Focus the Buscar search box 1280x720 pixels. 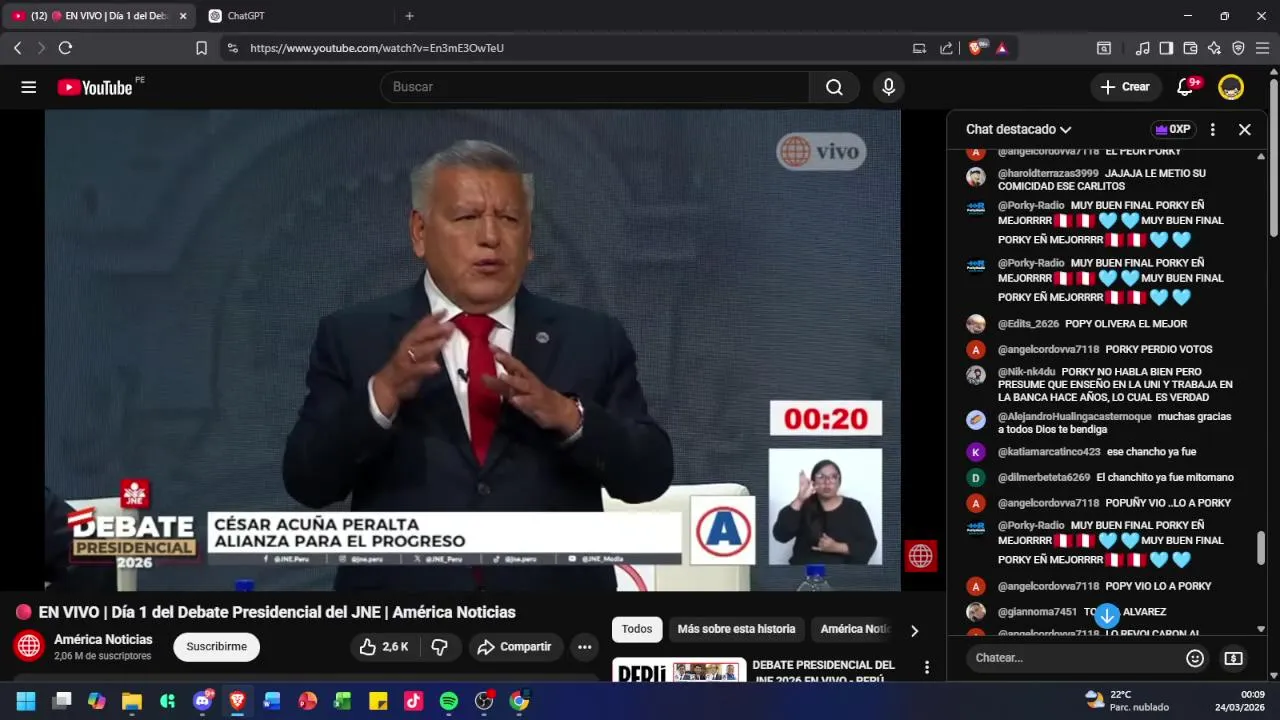(x=595, y=87)
